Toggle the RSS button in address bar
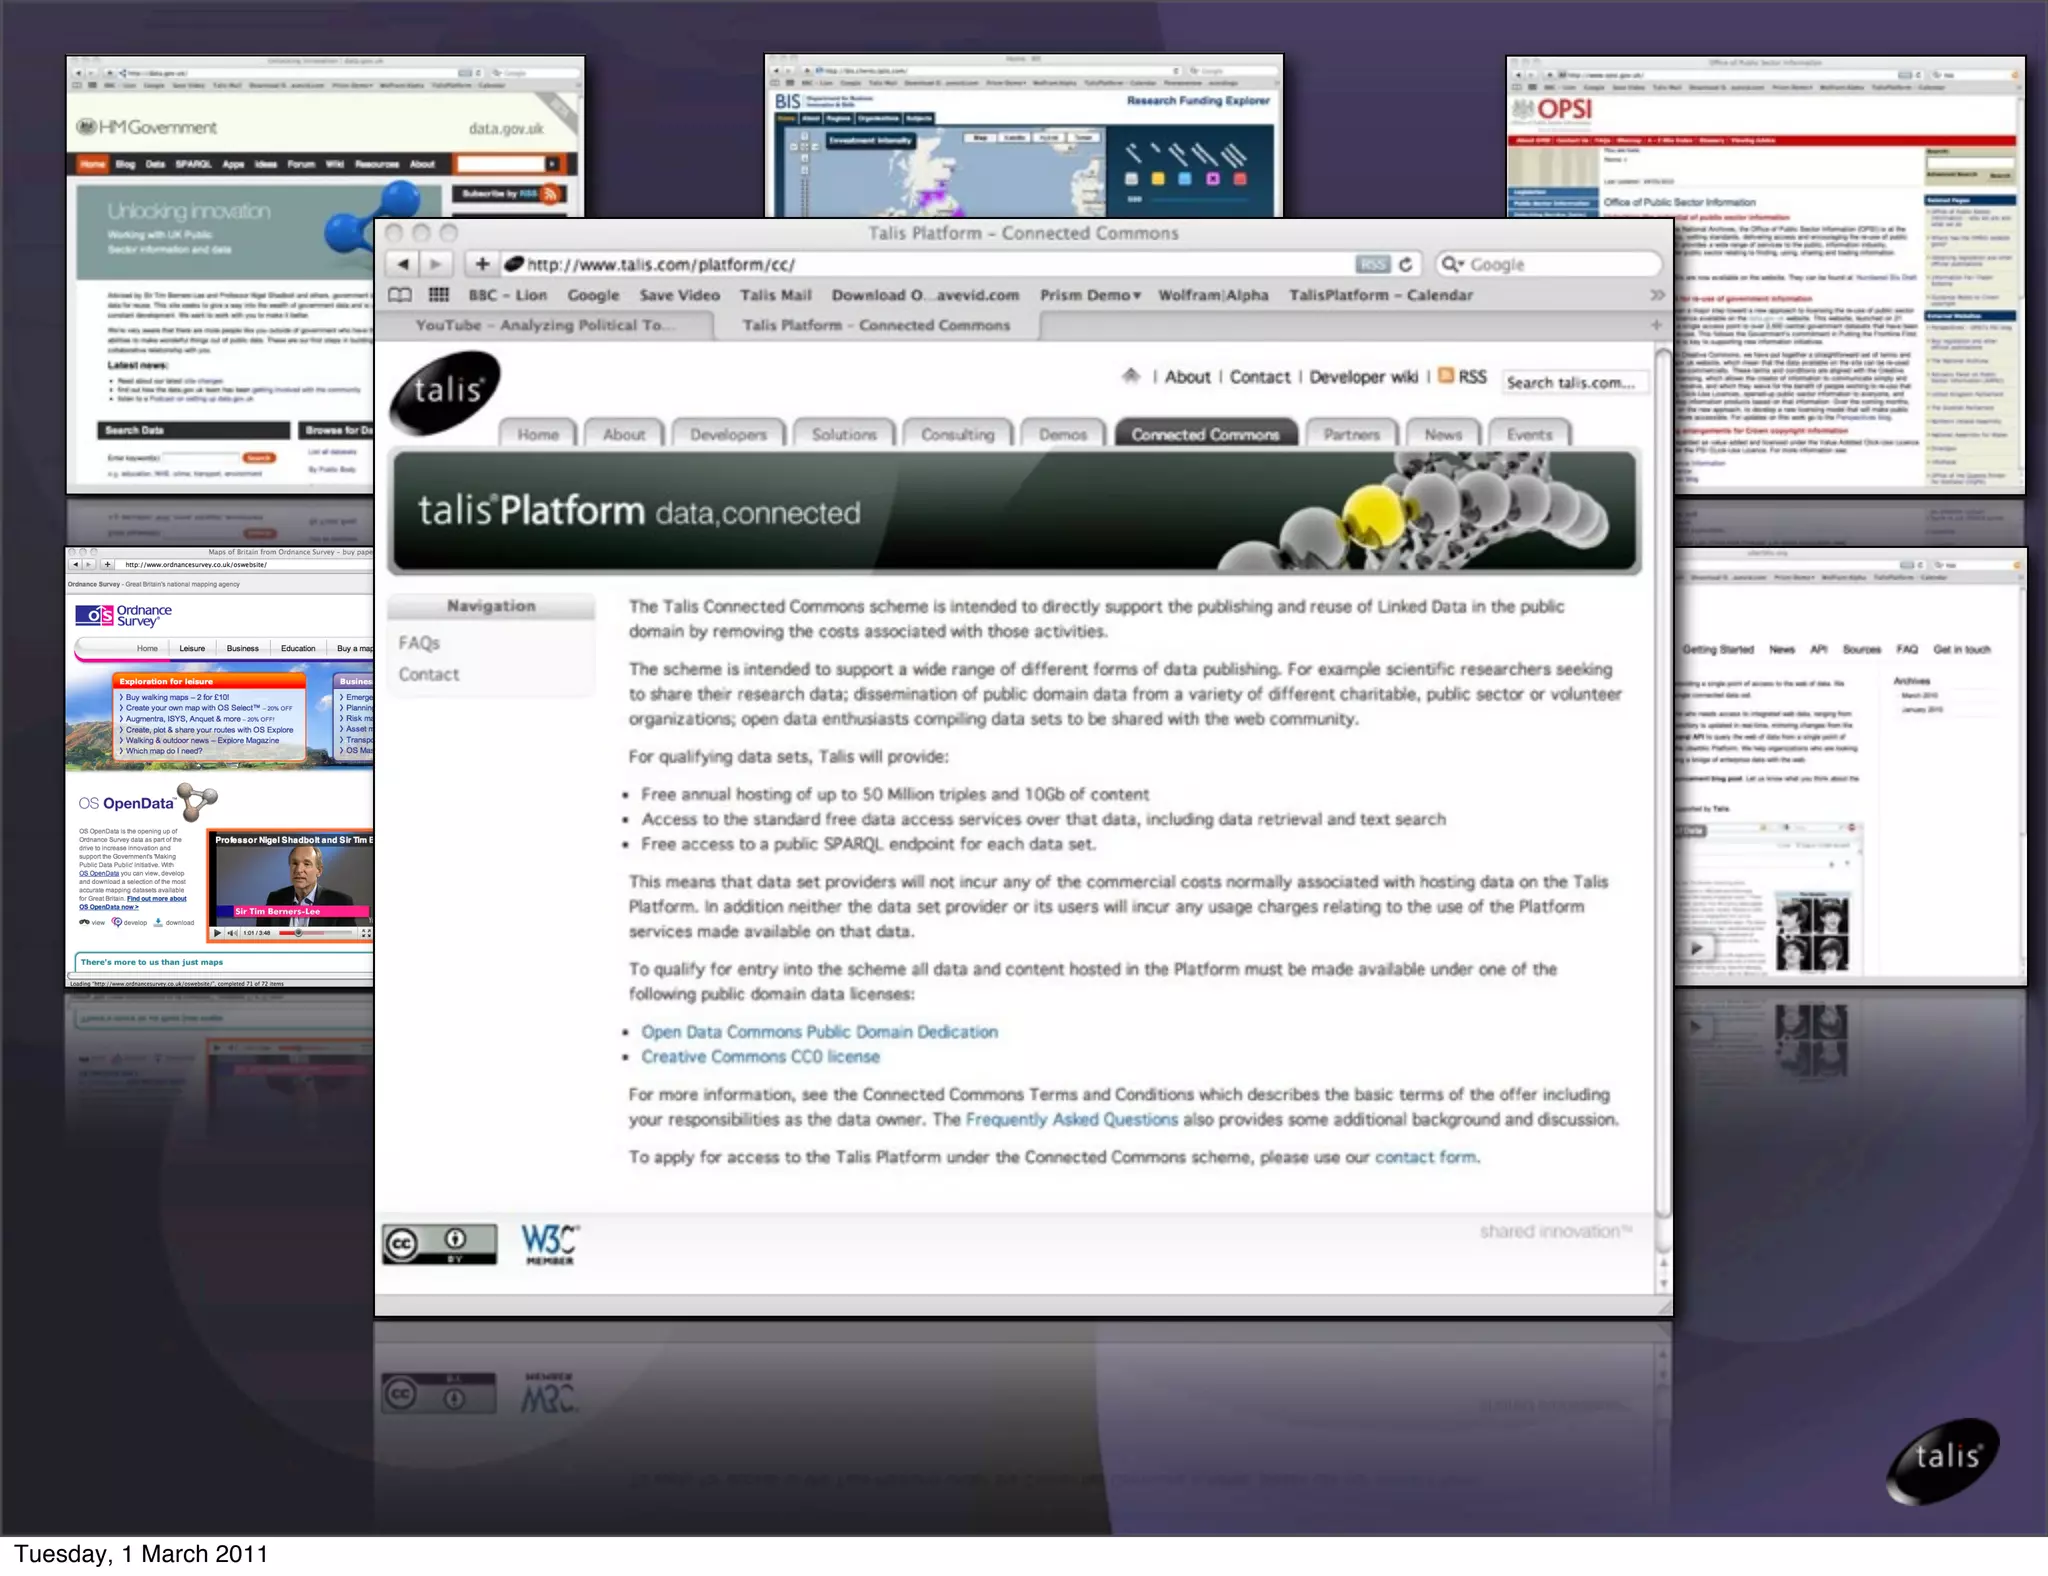Viewport: 2048px width, 1576px height. point(1373,264)
